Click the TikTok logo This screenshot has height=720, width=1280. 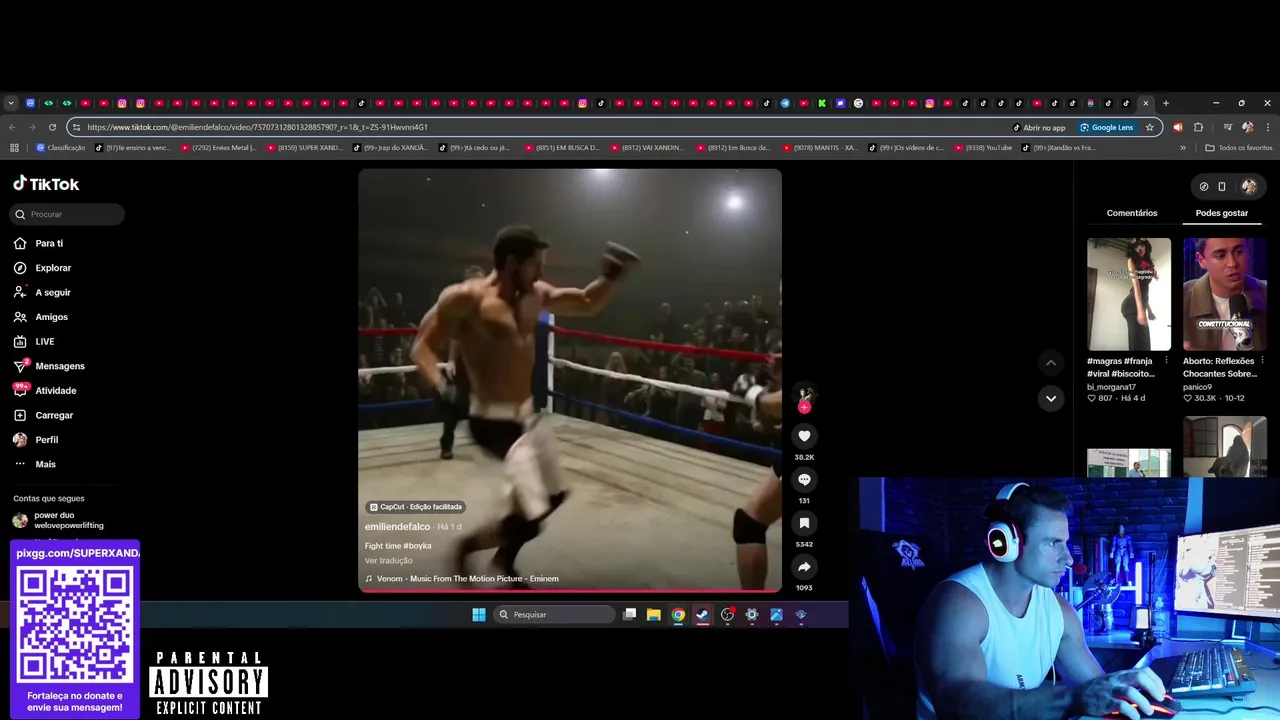pyautogui.click(x=46, y=184)
